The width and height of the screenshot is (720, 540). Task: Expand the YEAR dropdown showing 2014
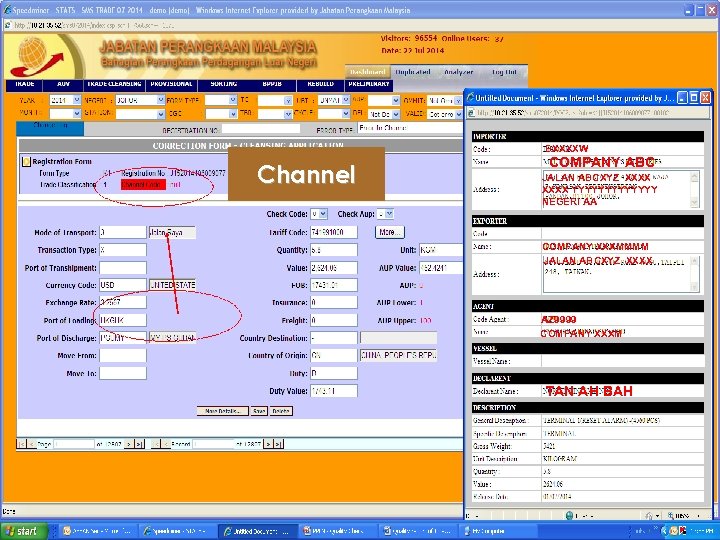77,100
